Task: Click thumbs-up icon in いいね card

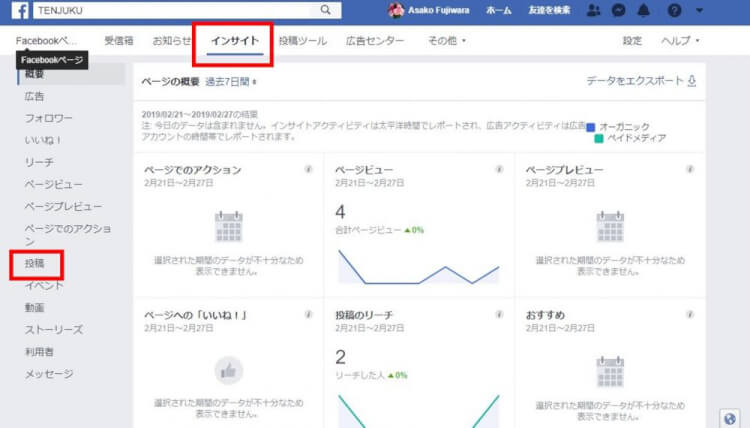Action: 229,371
